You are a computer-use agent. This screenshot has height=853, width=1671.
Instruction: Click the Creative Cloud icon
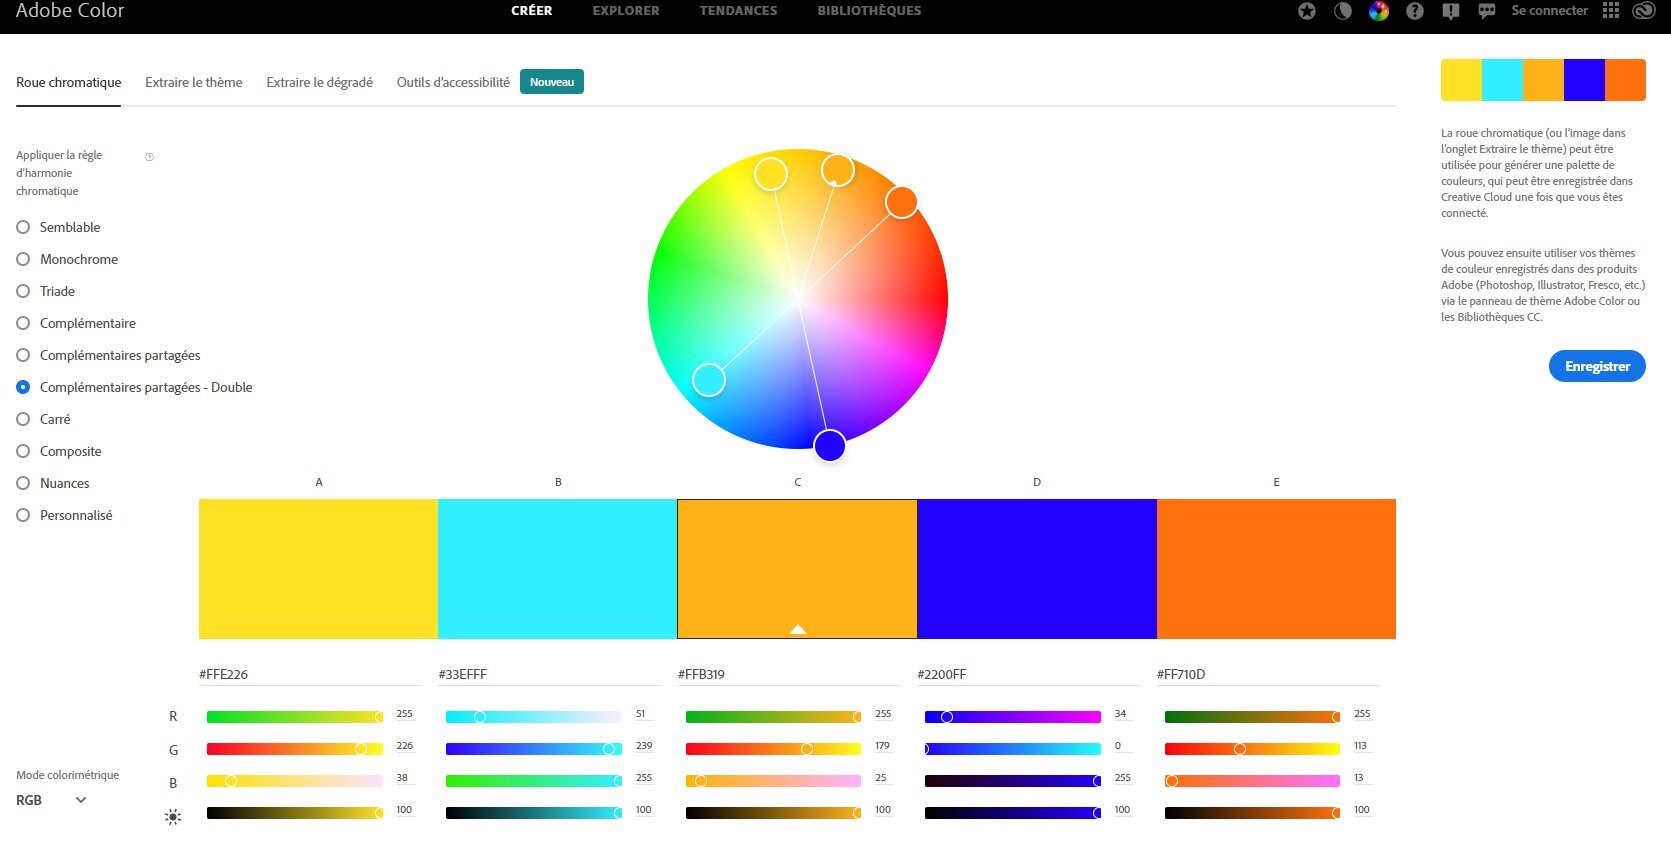(1643, 11)
